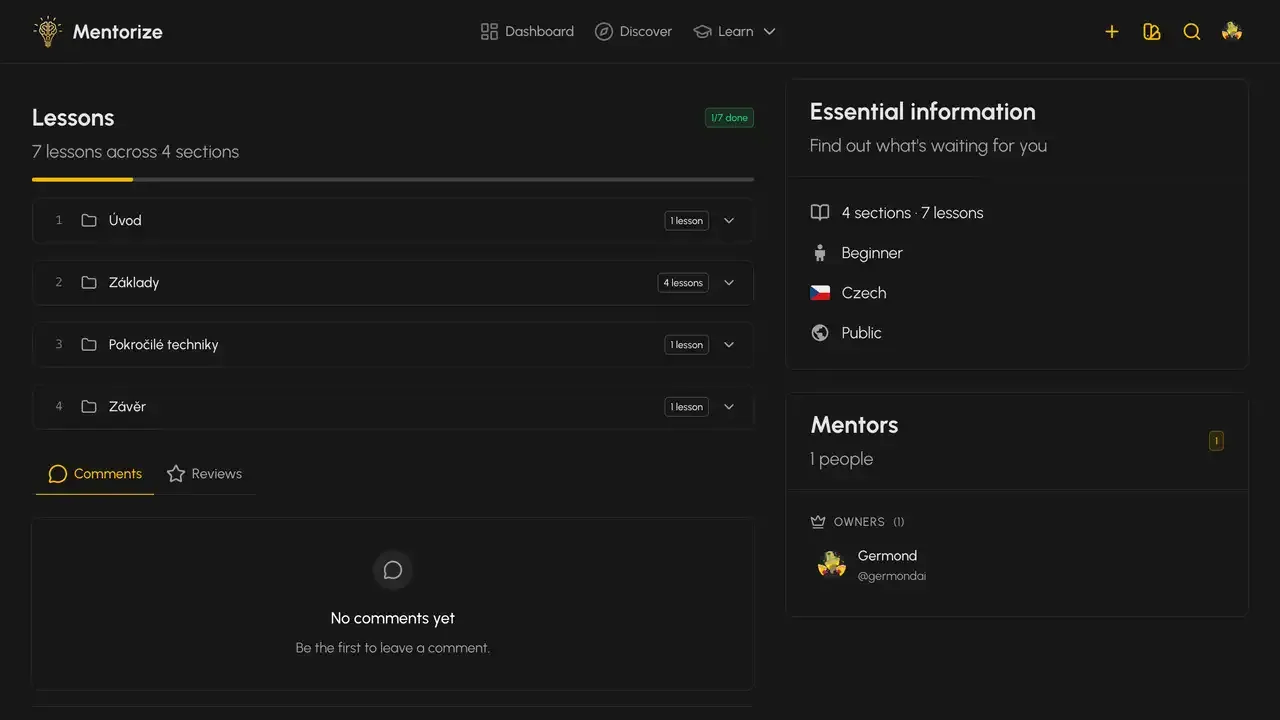Click the 1 lesson badge on Úvod

tap(687, 220)
